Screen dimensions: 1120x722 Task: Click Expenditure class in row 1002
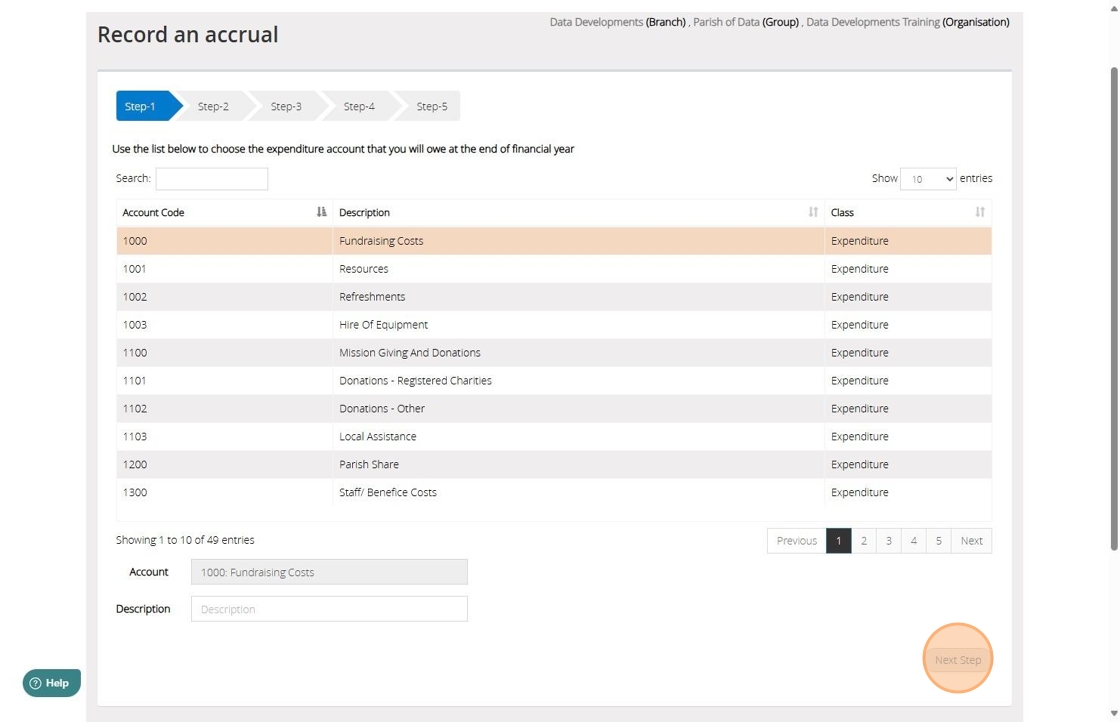(859, 296)
